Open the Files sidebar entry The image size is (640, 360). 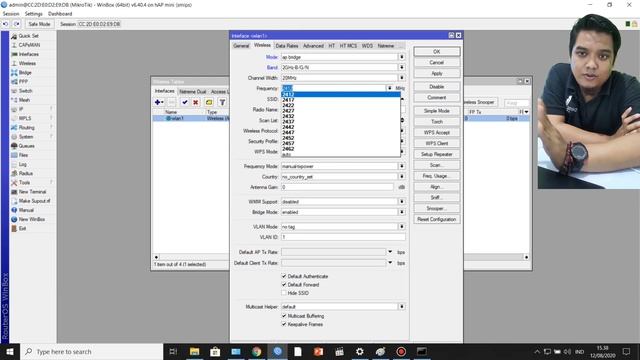tap(23, 155)
